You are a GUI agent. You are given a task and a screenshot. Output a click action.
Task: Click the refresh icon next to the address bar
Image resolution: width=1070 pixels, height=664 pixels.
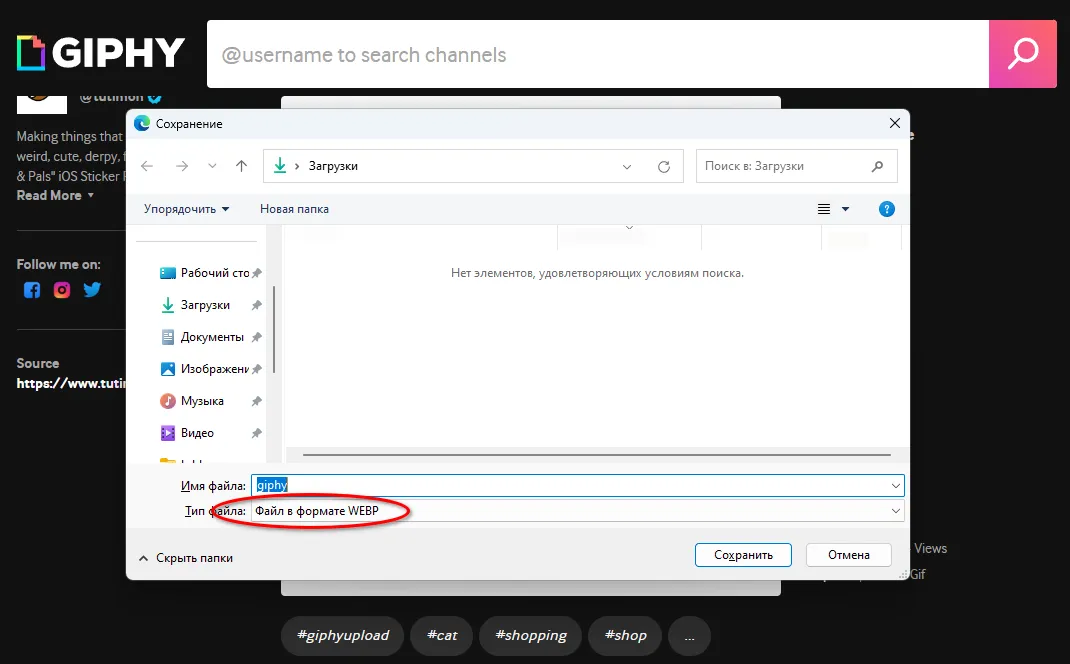[665, 166]
